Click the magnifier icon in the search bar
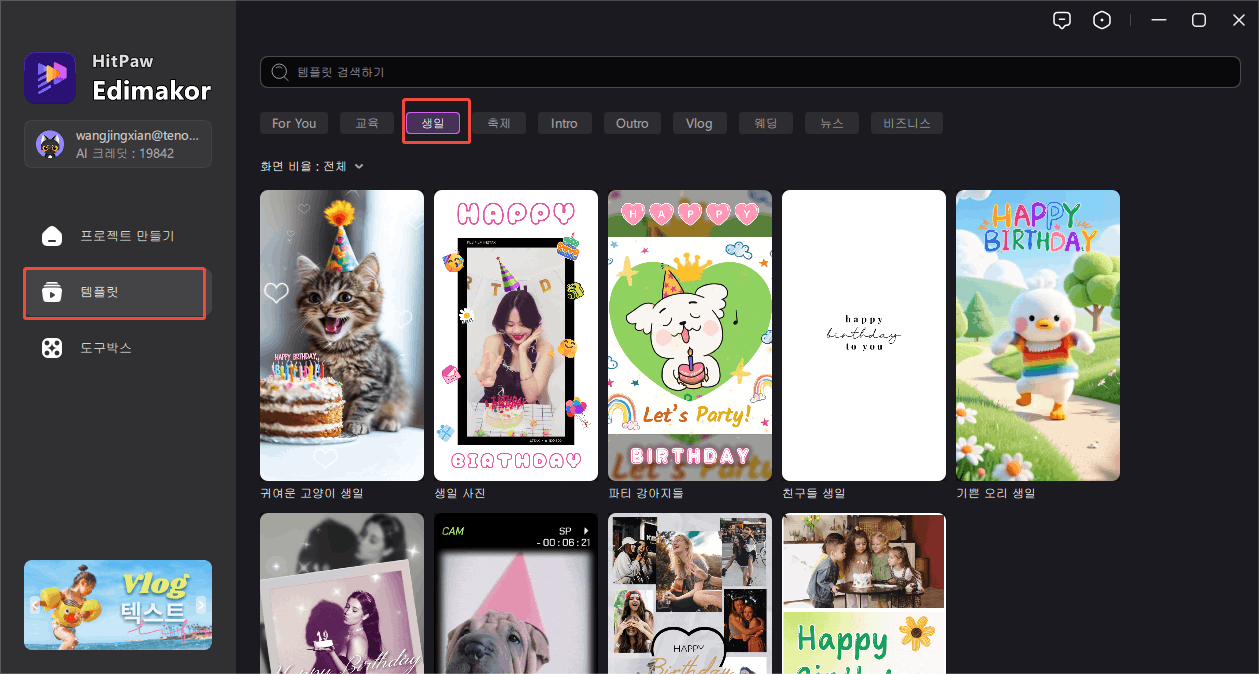The image size is (1259, 674). [280, 71]
